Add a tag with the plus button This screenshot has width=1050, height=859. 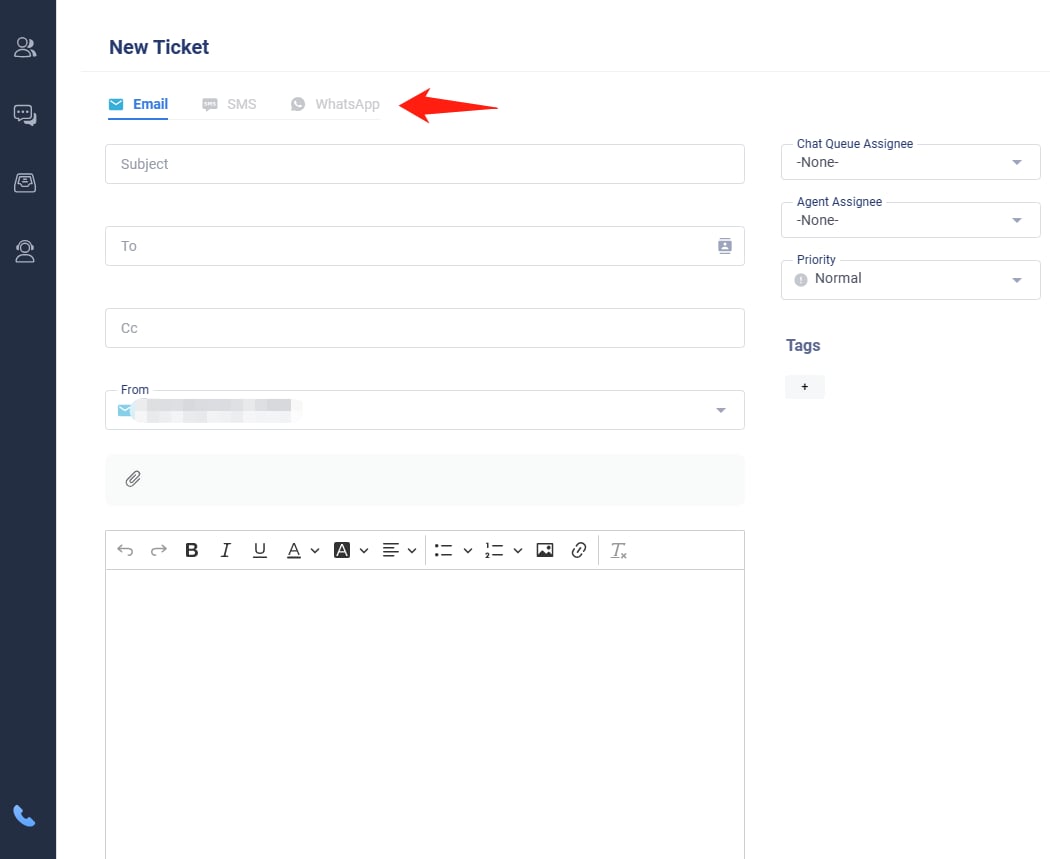click(805, 387)
